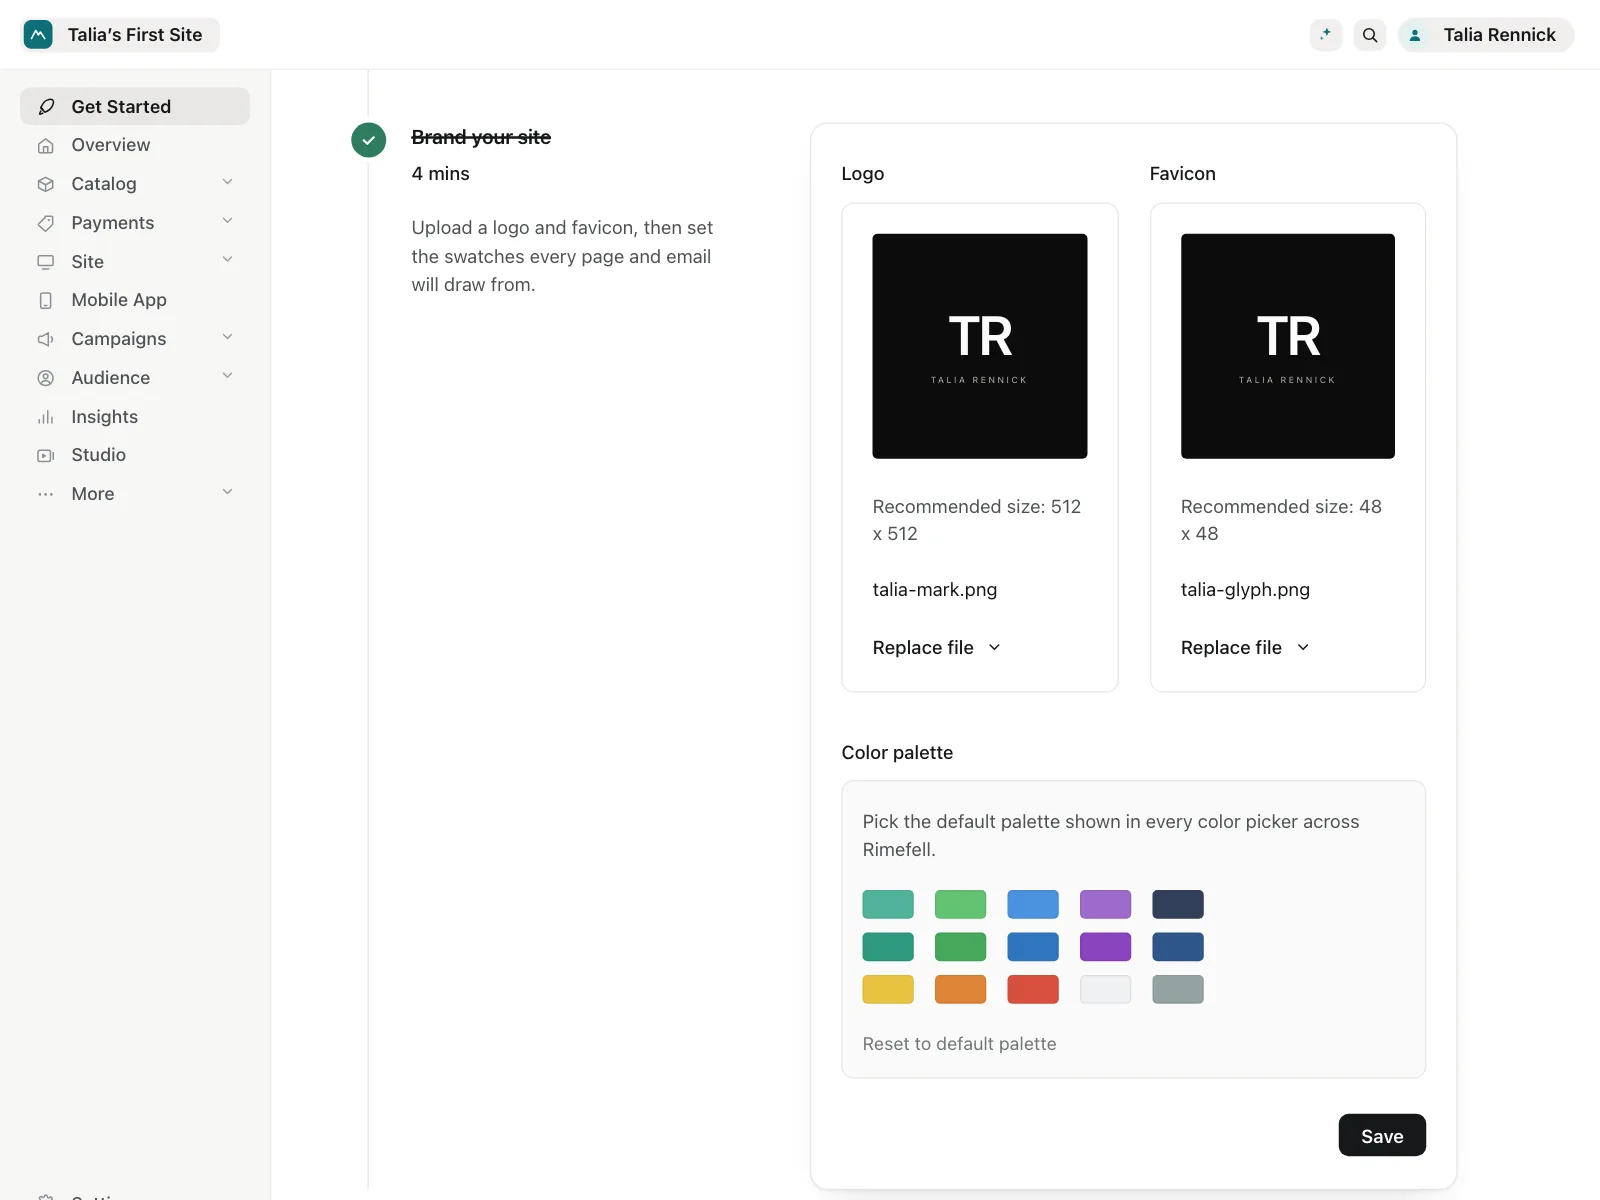Select the gray color swatch
The height and width of the screenshot is (1200, 1600).
[1178, 990]
